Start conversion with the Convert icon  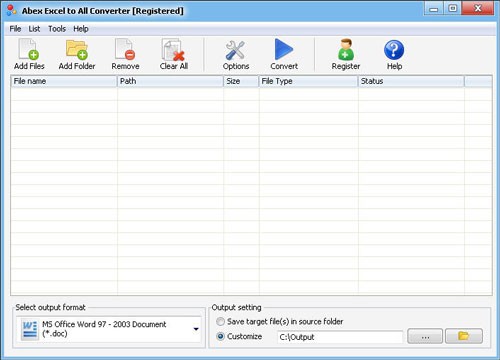click(x=284, y=49)
